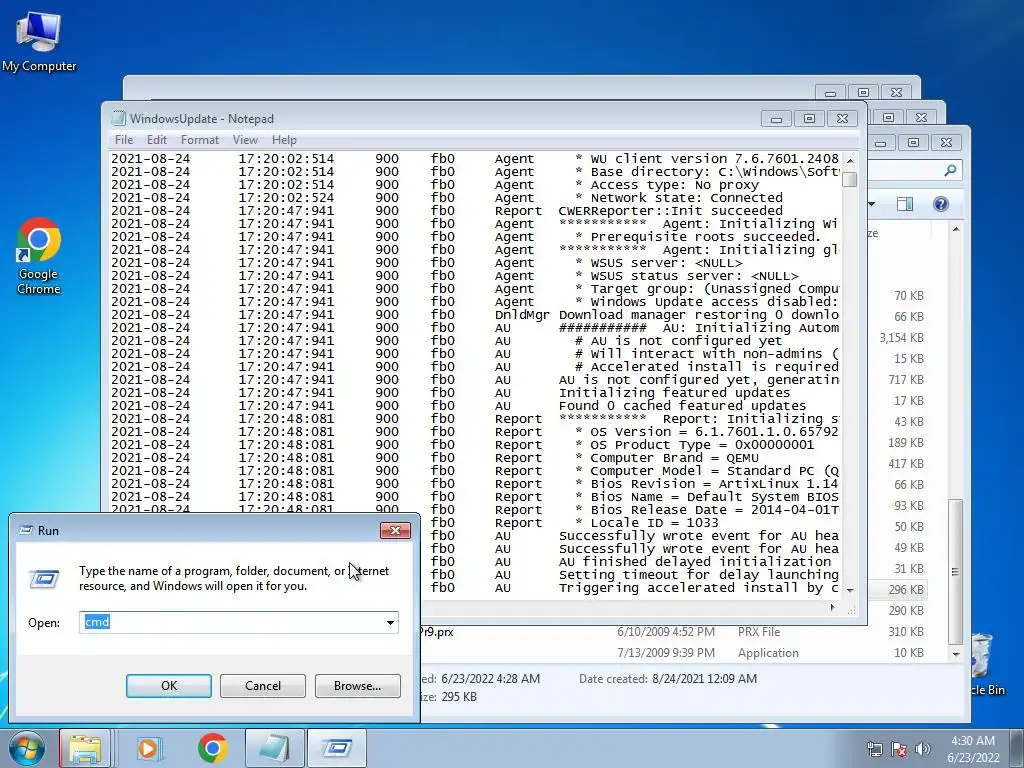Screen dimensions: 1024x768
Task: Select Run dialog taskbar button
Action: click(x=337, y=748)
